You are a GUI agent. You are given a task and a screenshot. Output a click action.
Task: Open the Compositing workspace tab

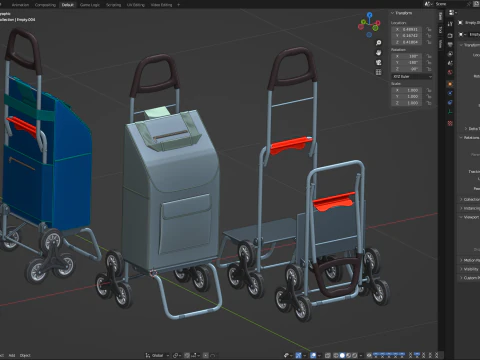45,5
